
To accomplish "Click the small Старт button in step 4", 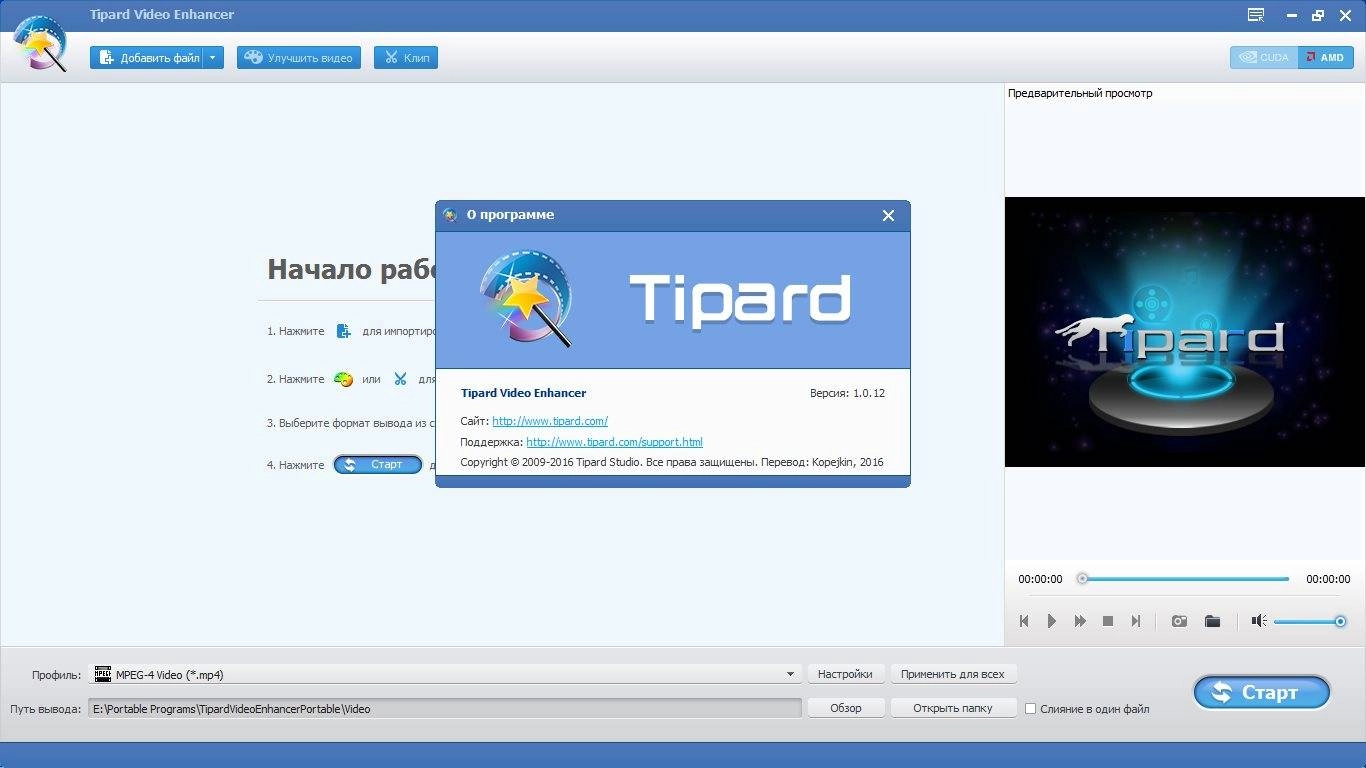I will click(378, 464).
